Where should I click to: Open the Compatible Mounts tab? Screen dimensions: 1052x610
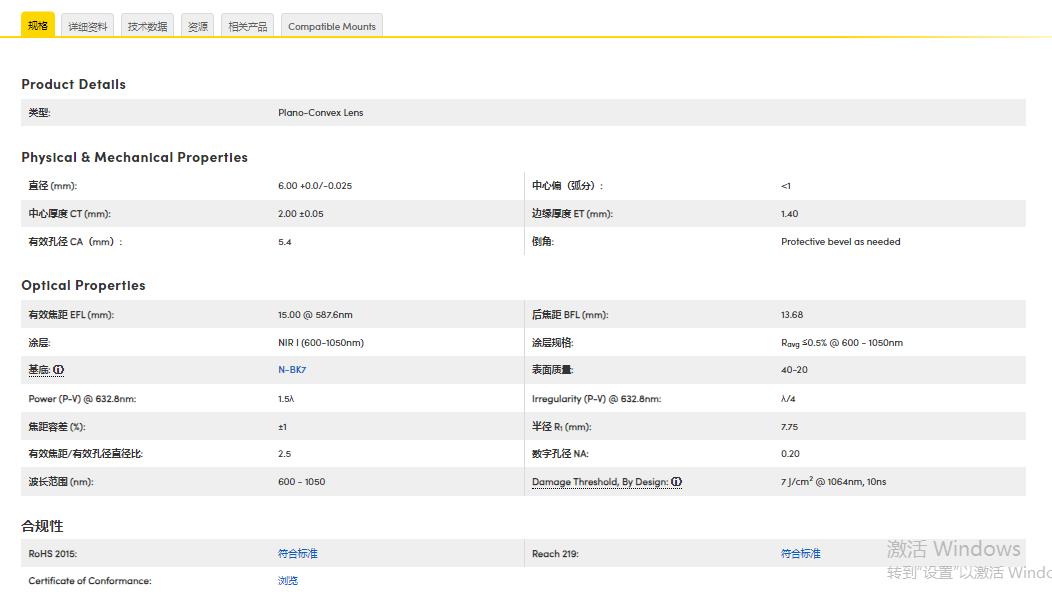click(x=332, y=26)
